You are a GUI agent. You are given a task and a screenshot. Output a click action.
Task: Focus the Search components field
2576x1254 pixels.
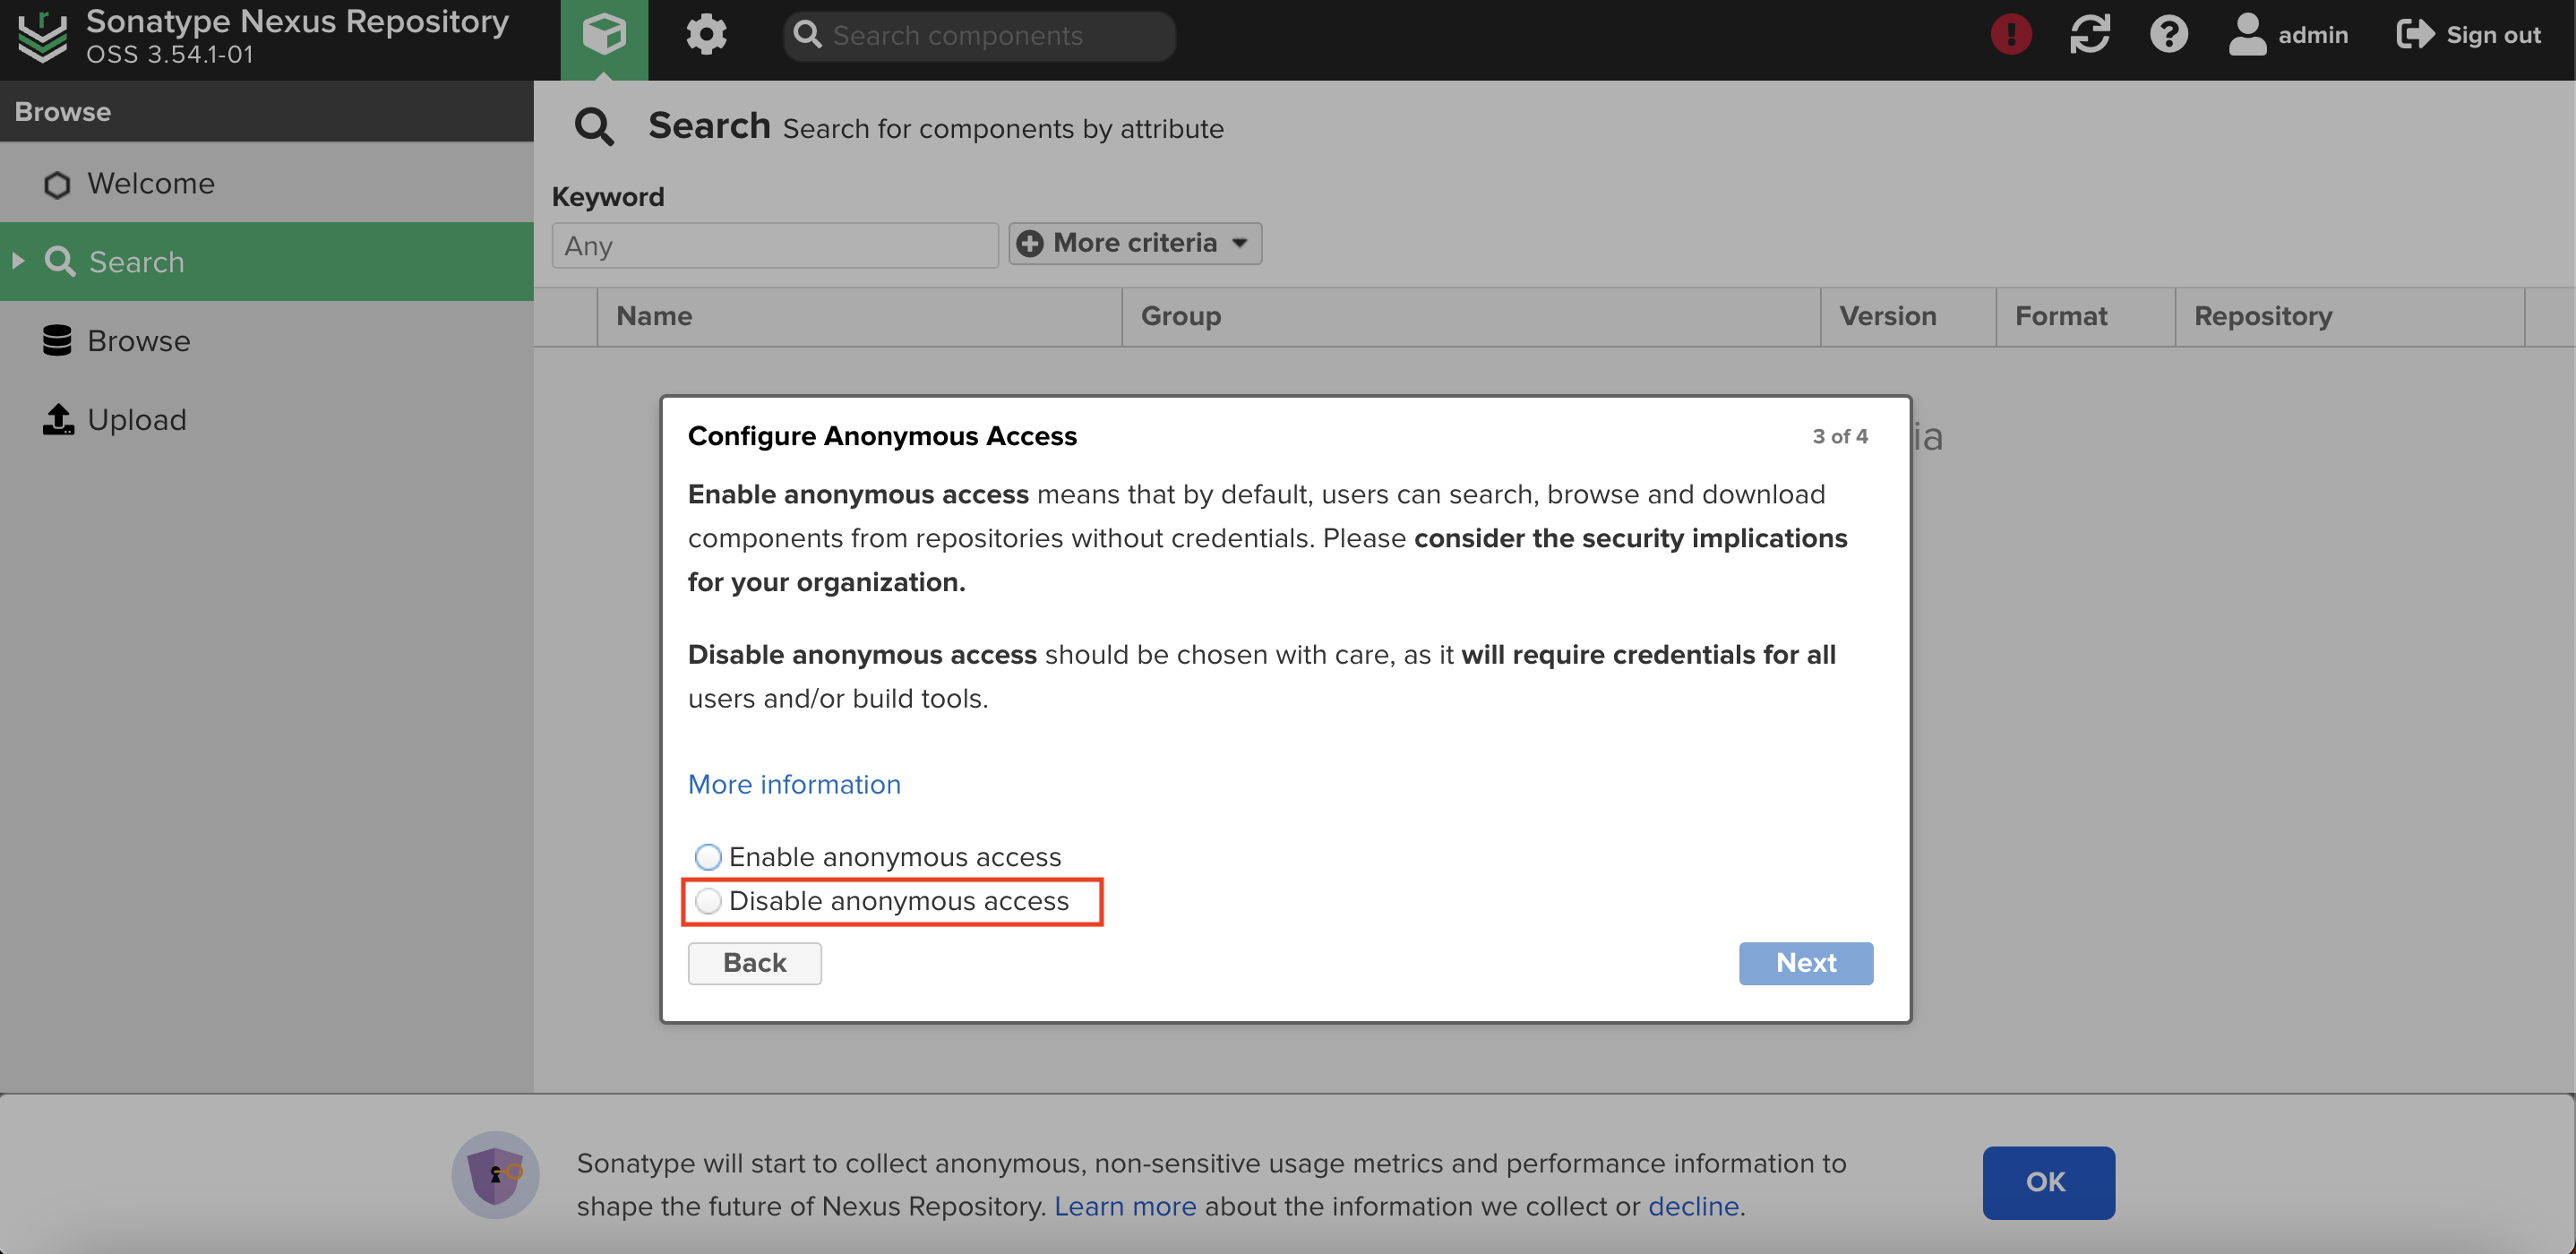tap(979, 36)
